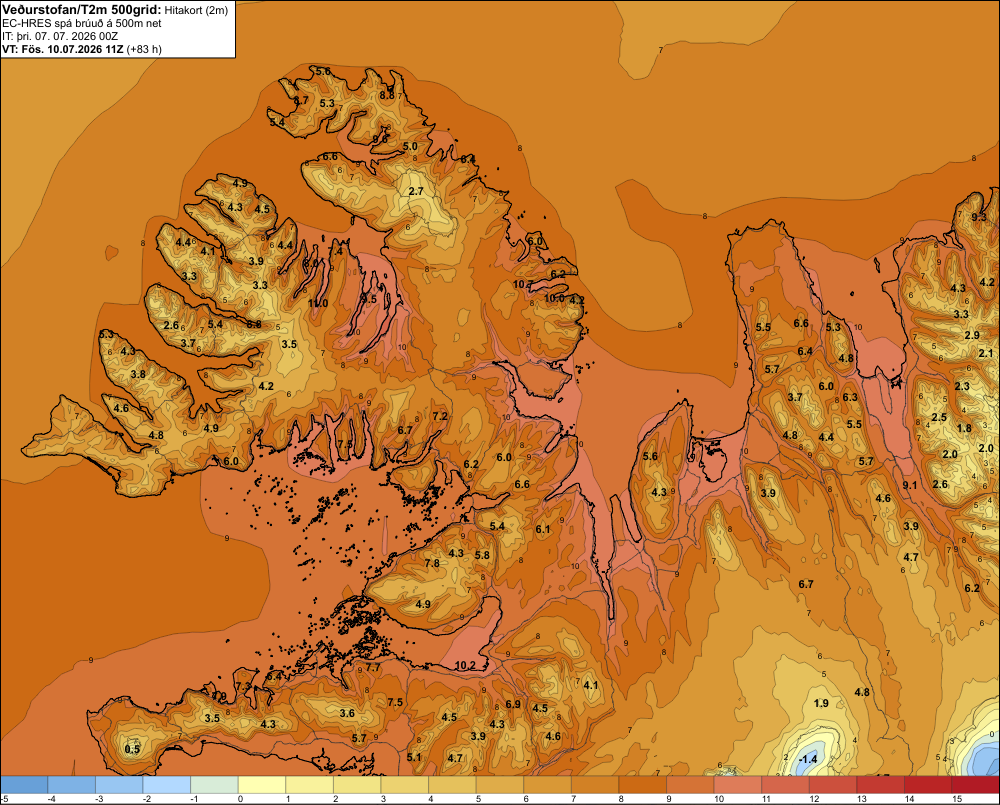Select the 9.3 temperature label in the northeast

[978, 217]
